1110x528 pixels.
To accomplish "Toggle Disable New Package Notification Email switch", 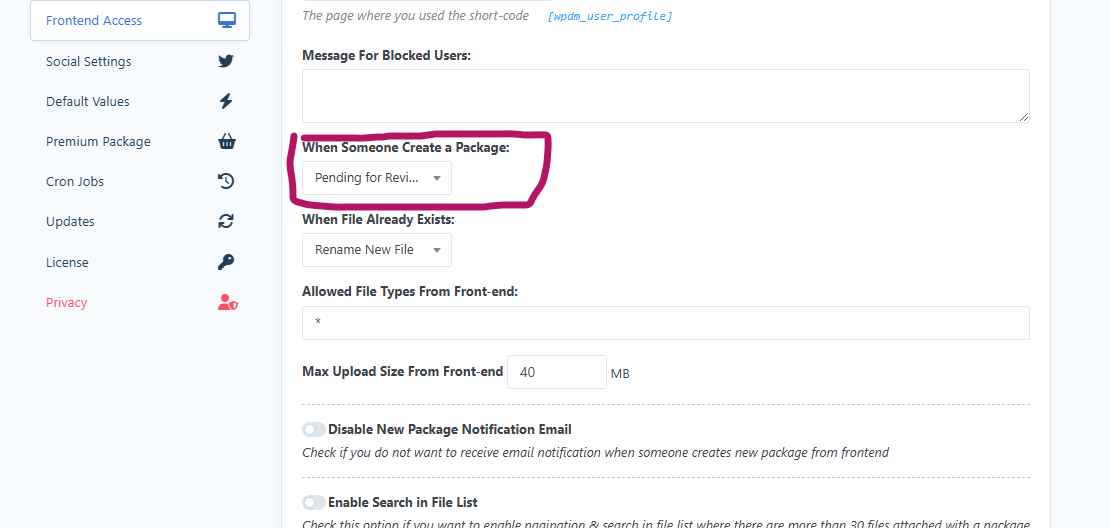I will click(x=314, y=430).
